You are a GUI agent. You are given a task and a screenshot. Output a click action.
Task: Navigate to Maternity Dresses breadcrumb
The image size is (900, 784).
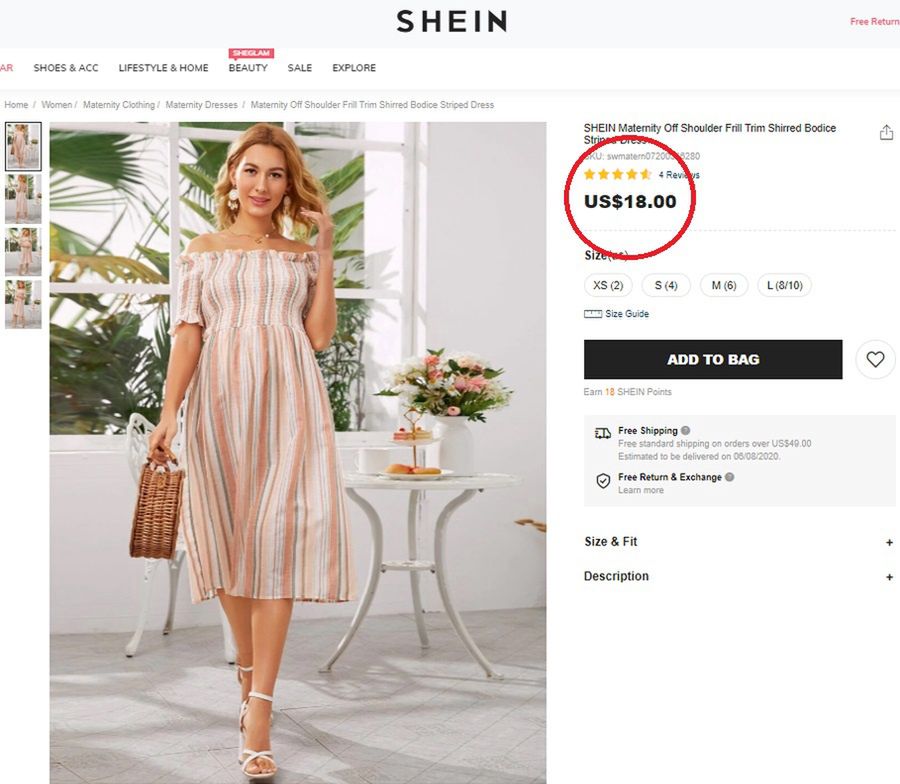(x=203, y=105)
